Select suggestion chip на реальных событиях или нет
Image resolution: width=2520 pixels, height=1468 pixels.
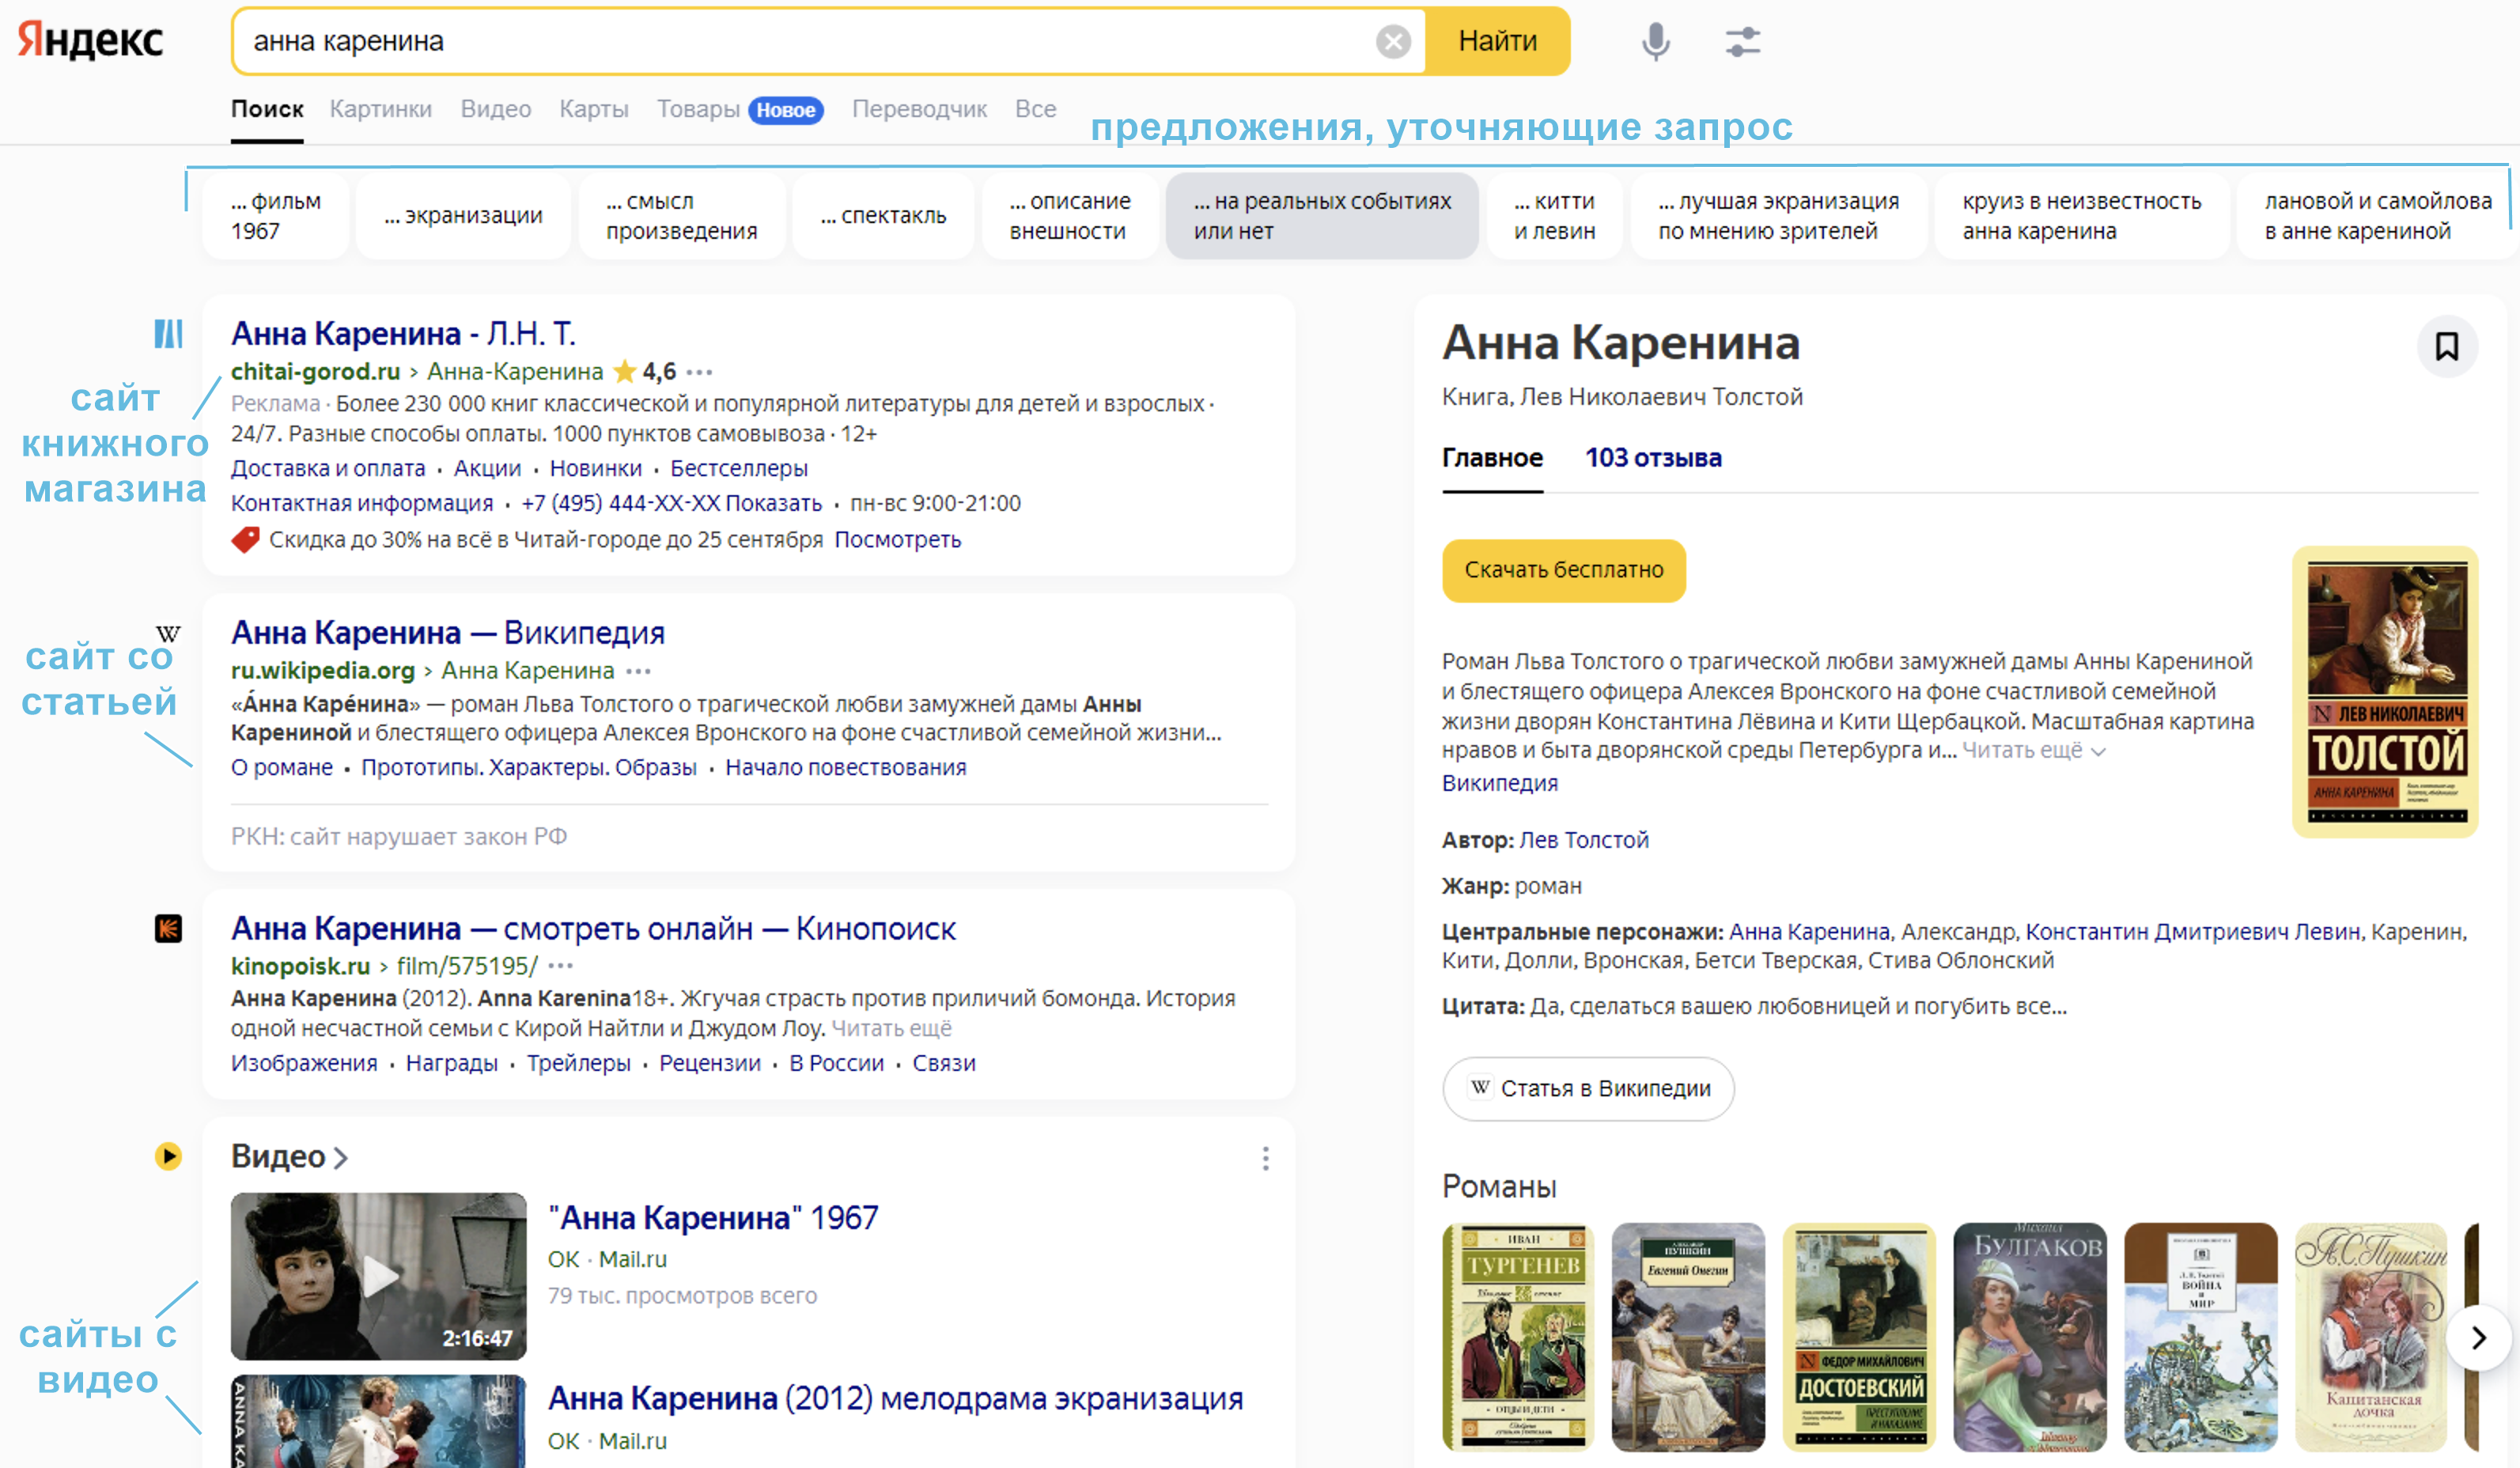(x=1322, y=216)
